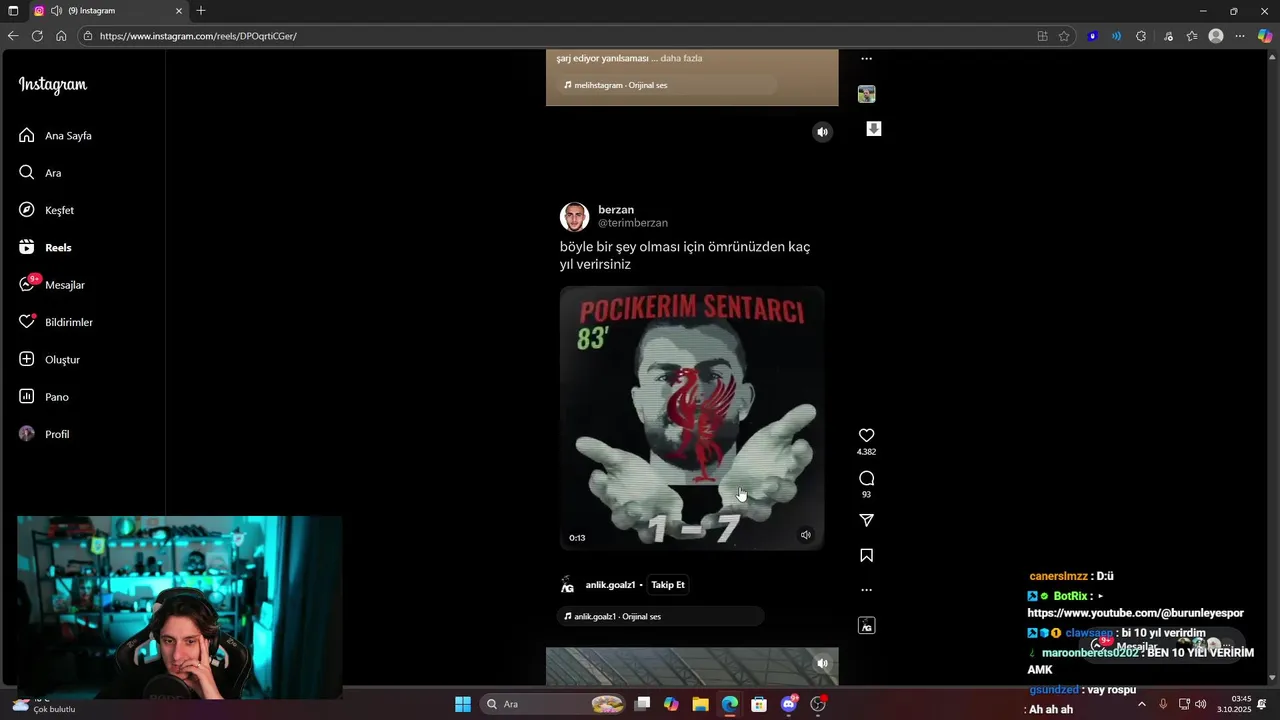
Task: Go to Keşfet explore page
Action: (46, 210)
